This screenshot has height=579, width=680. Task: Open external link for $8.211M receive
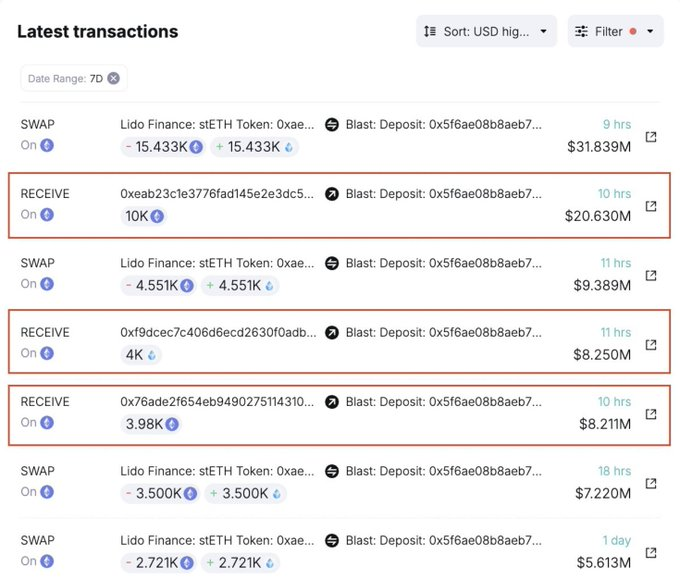coord(651,414)
